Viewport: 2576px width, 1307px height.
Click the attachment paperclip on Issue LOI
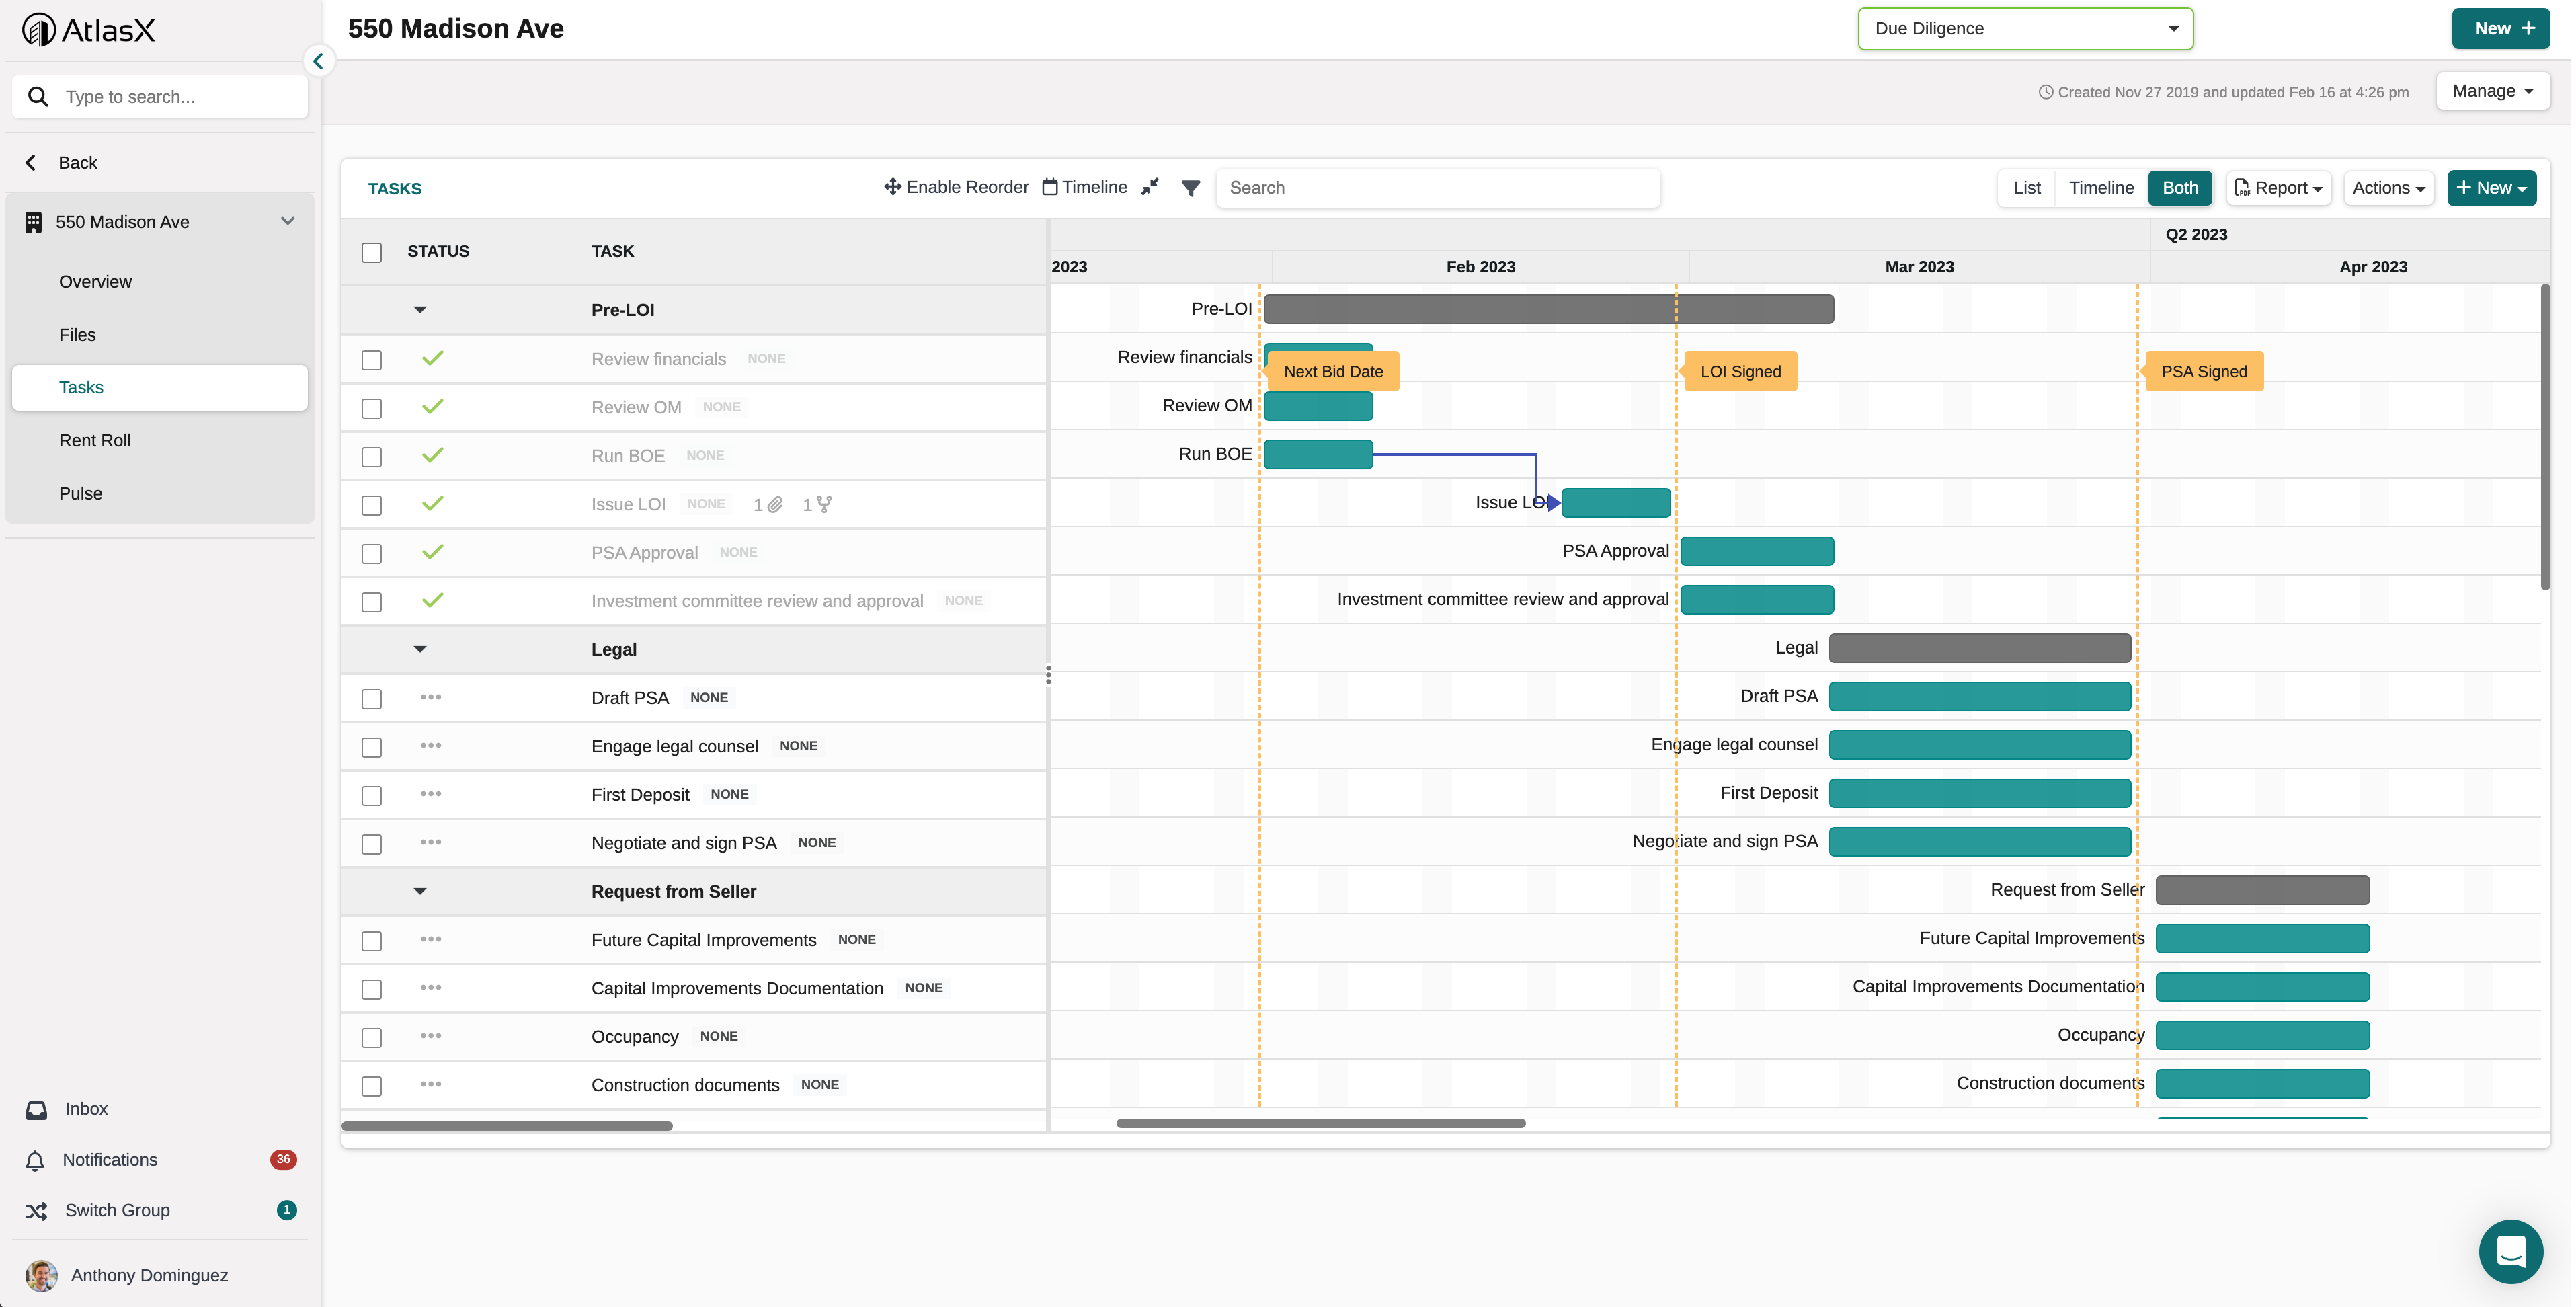tap(775, 505)
